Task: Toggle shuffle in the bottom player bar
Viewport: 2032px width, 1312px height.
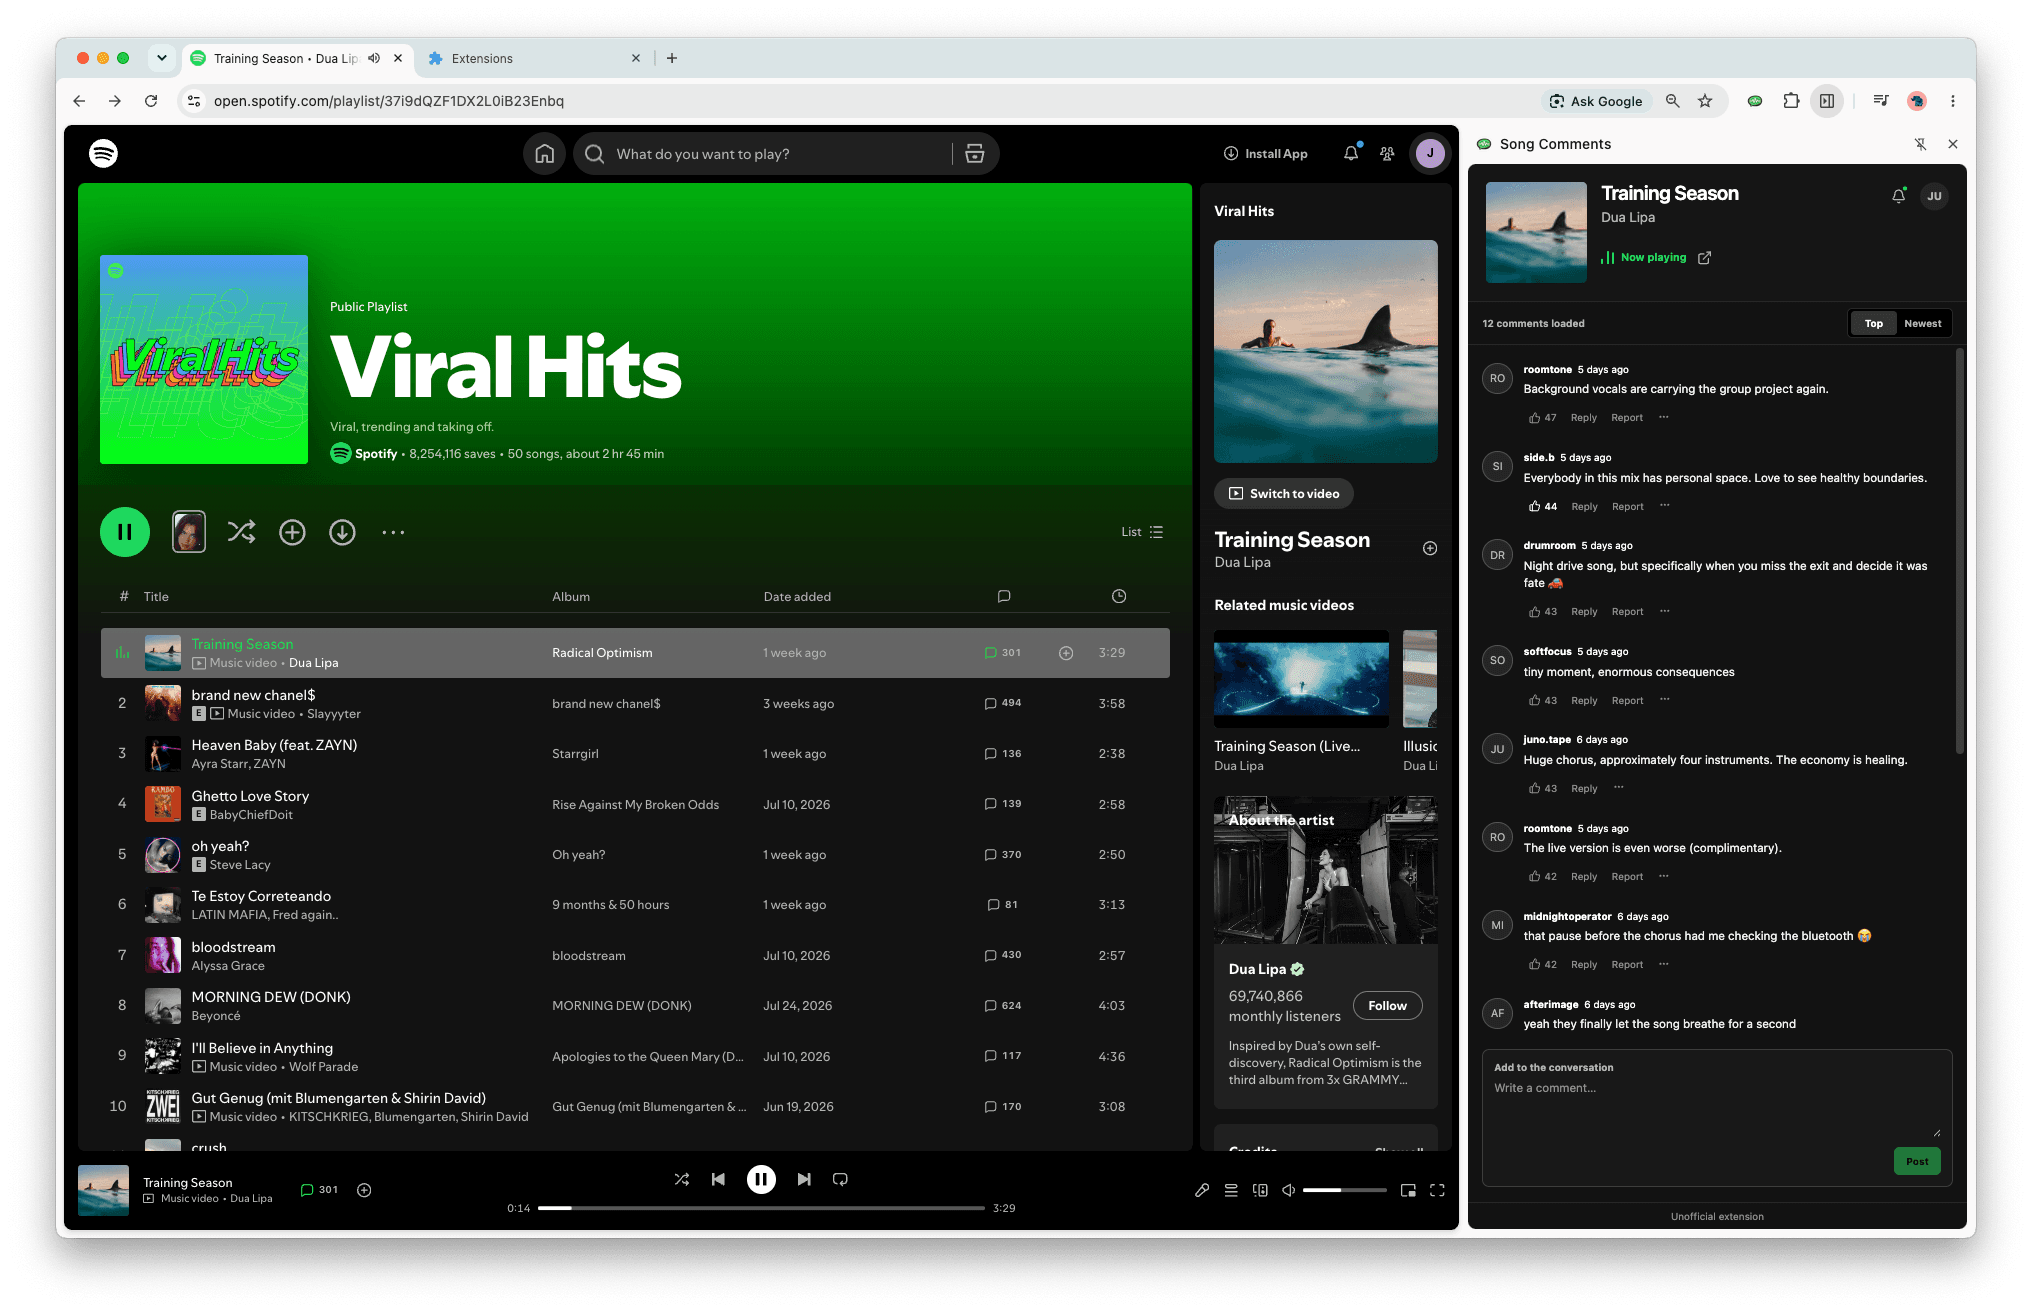Action: (682, 1179)
